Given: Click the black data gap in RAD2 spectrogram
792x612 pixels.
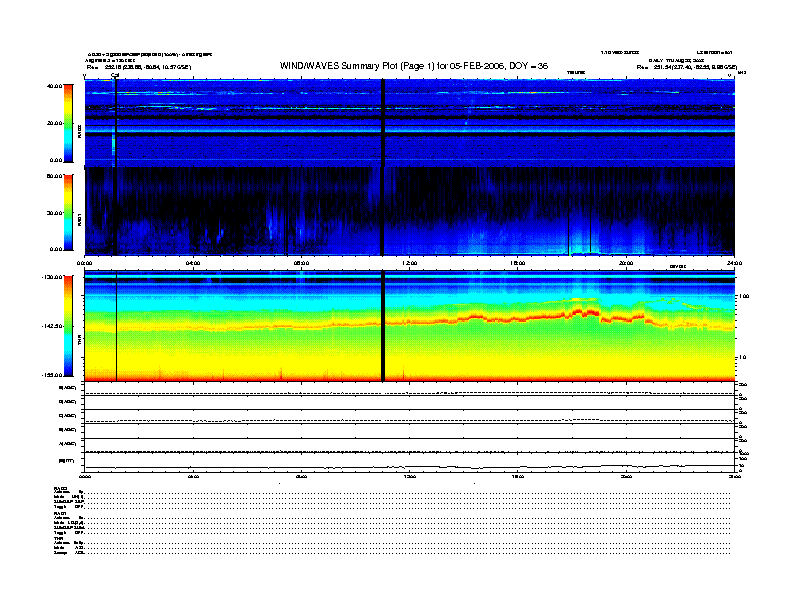Looking at the screenshot, I should (383, 123).
